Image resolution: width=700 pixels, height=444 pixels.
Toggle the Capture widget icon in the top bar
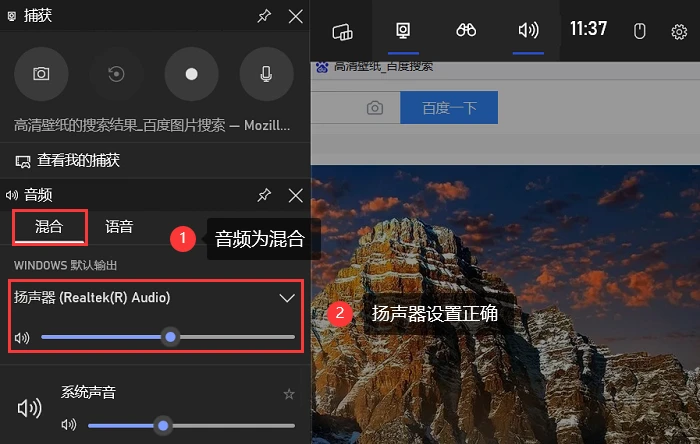(403, 30)
